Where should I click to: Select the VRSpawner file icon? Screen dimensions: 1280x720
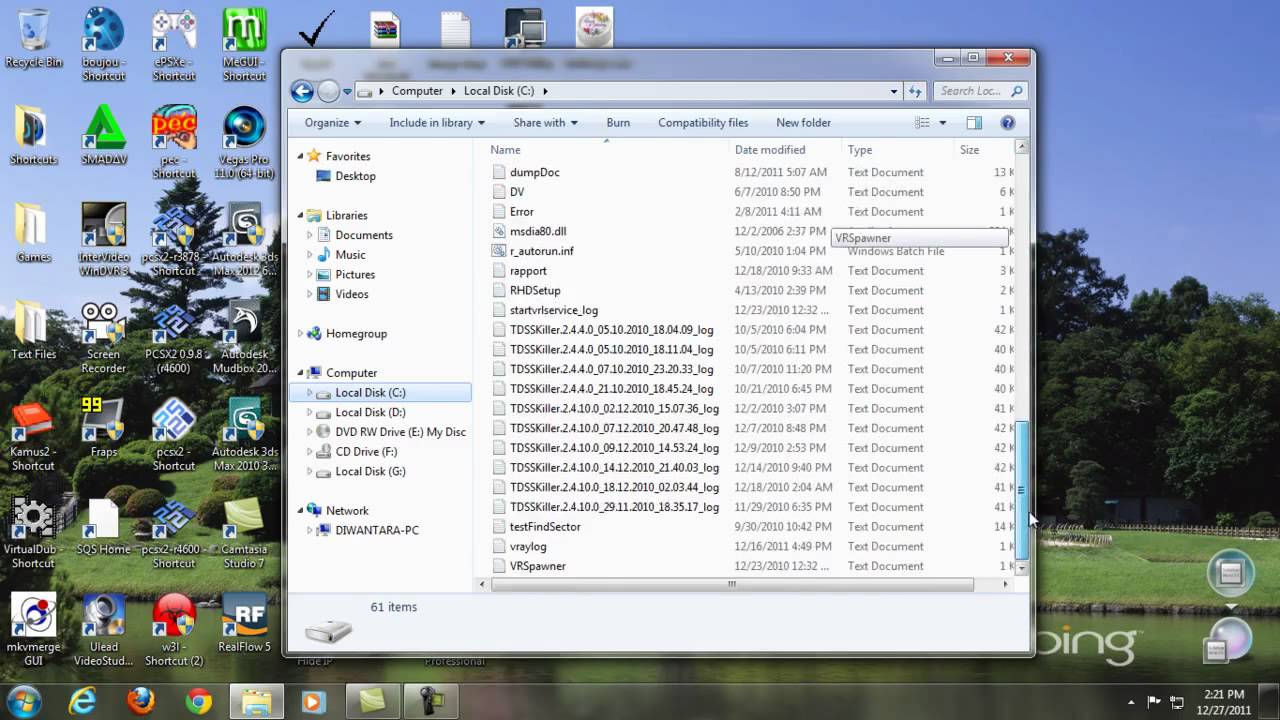[500, 566]
